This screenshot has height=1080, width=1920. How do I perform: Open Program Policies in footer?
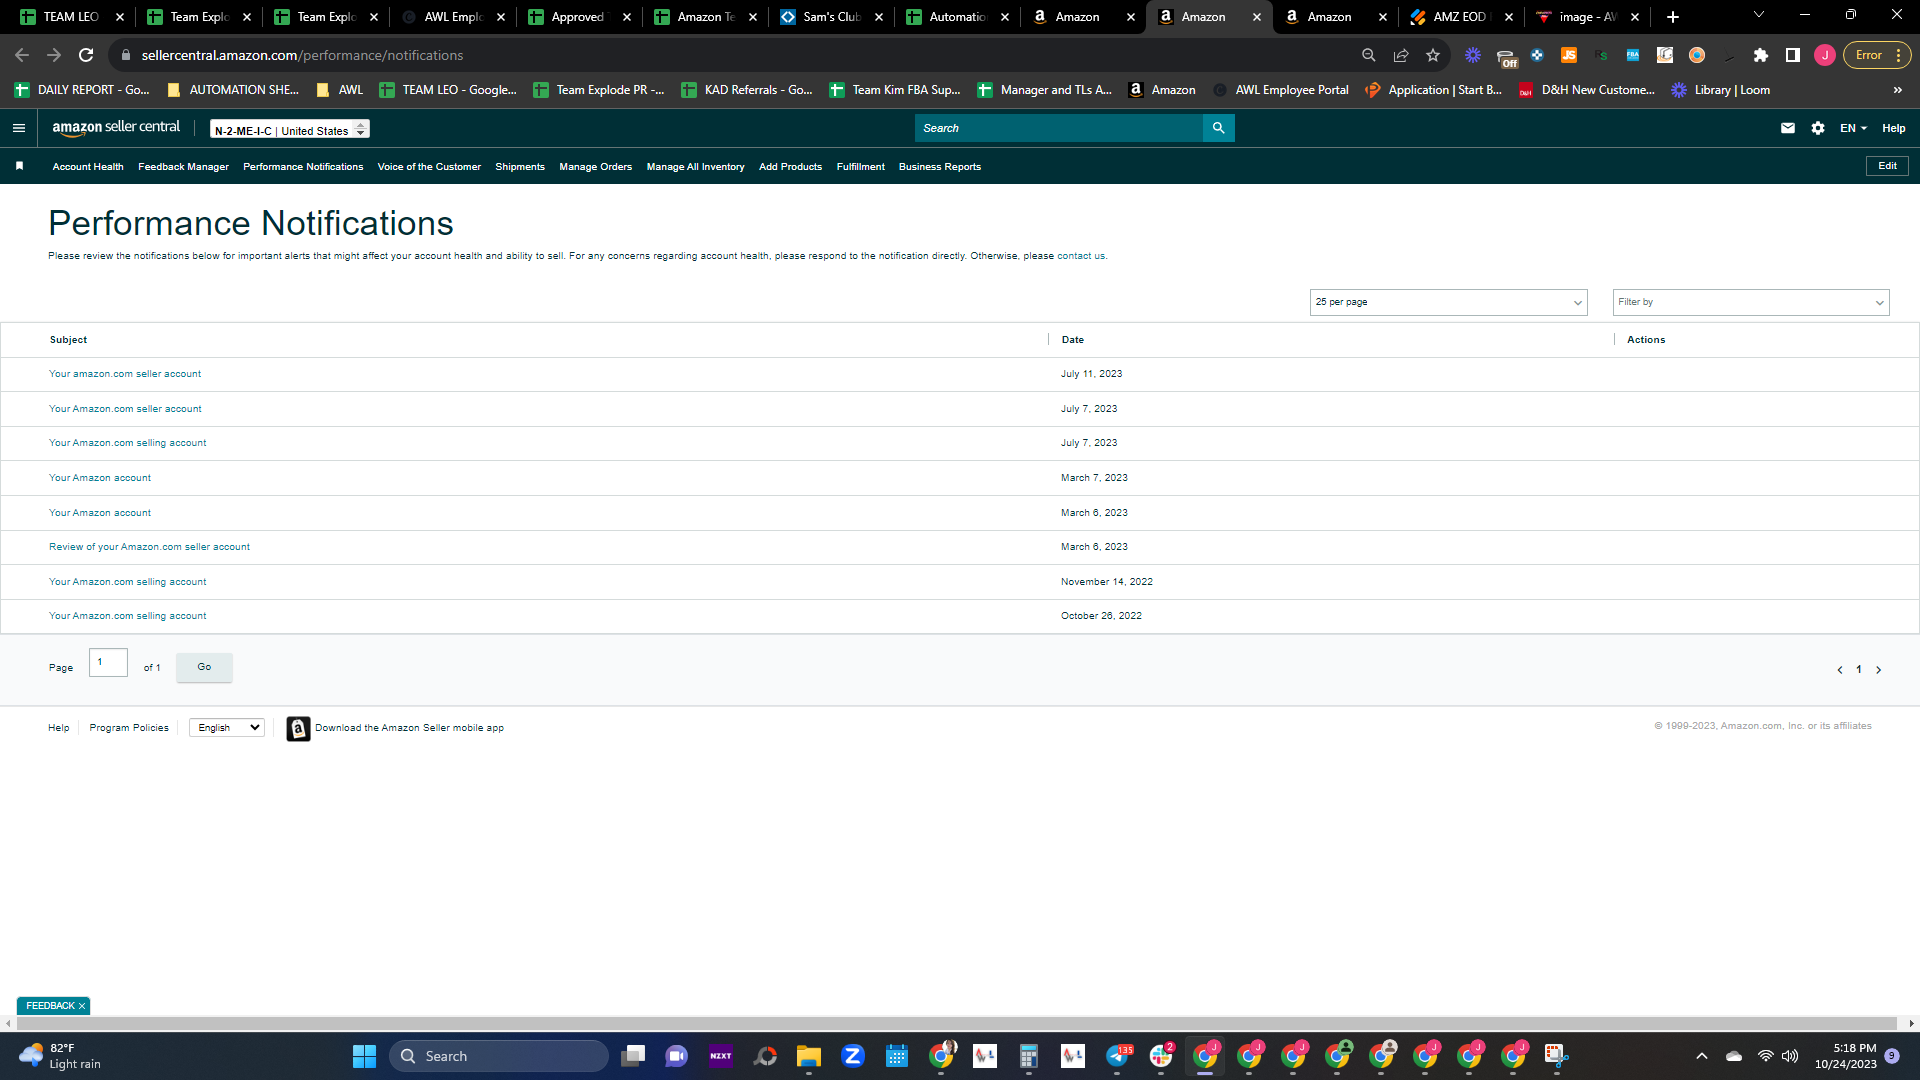point(129,728)
